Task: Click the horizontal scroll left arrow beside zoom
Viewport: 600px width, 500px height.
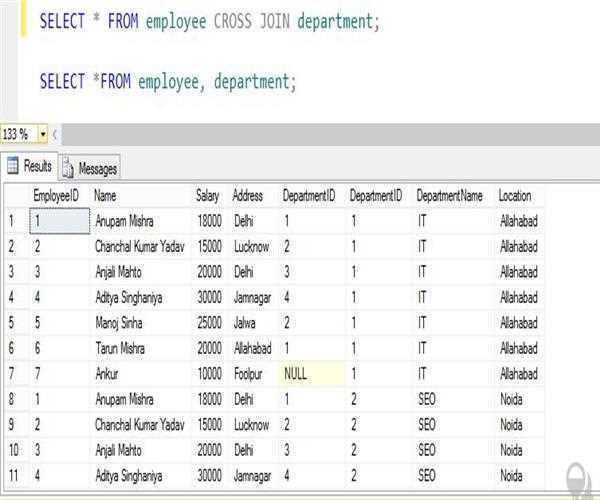Action: 54,134
